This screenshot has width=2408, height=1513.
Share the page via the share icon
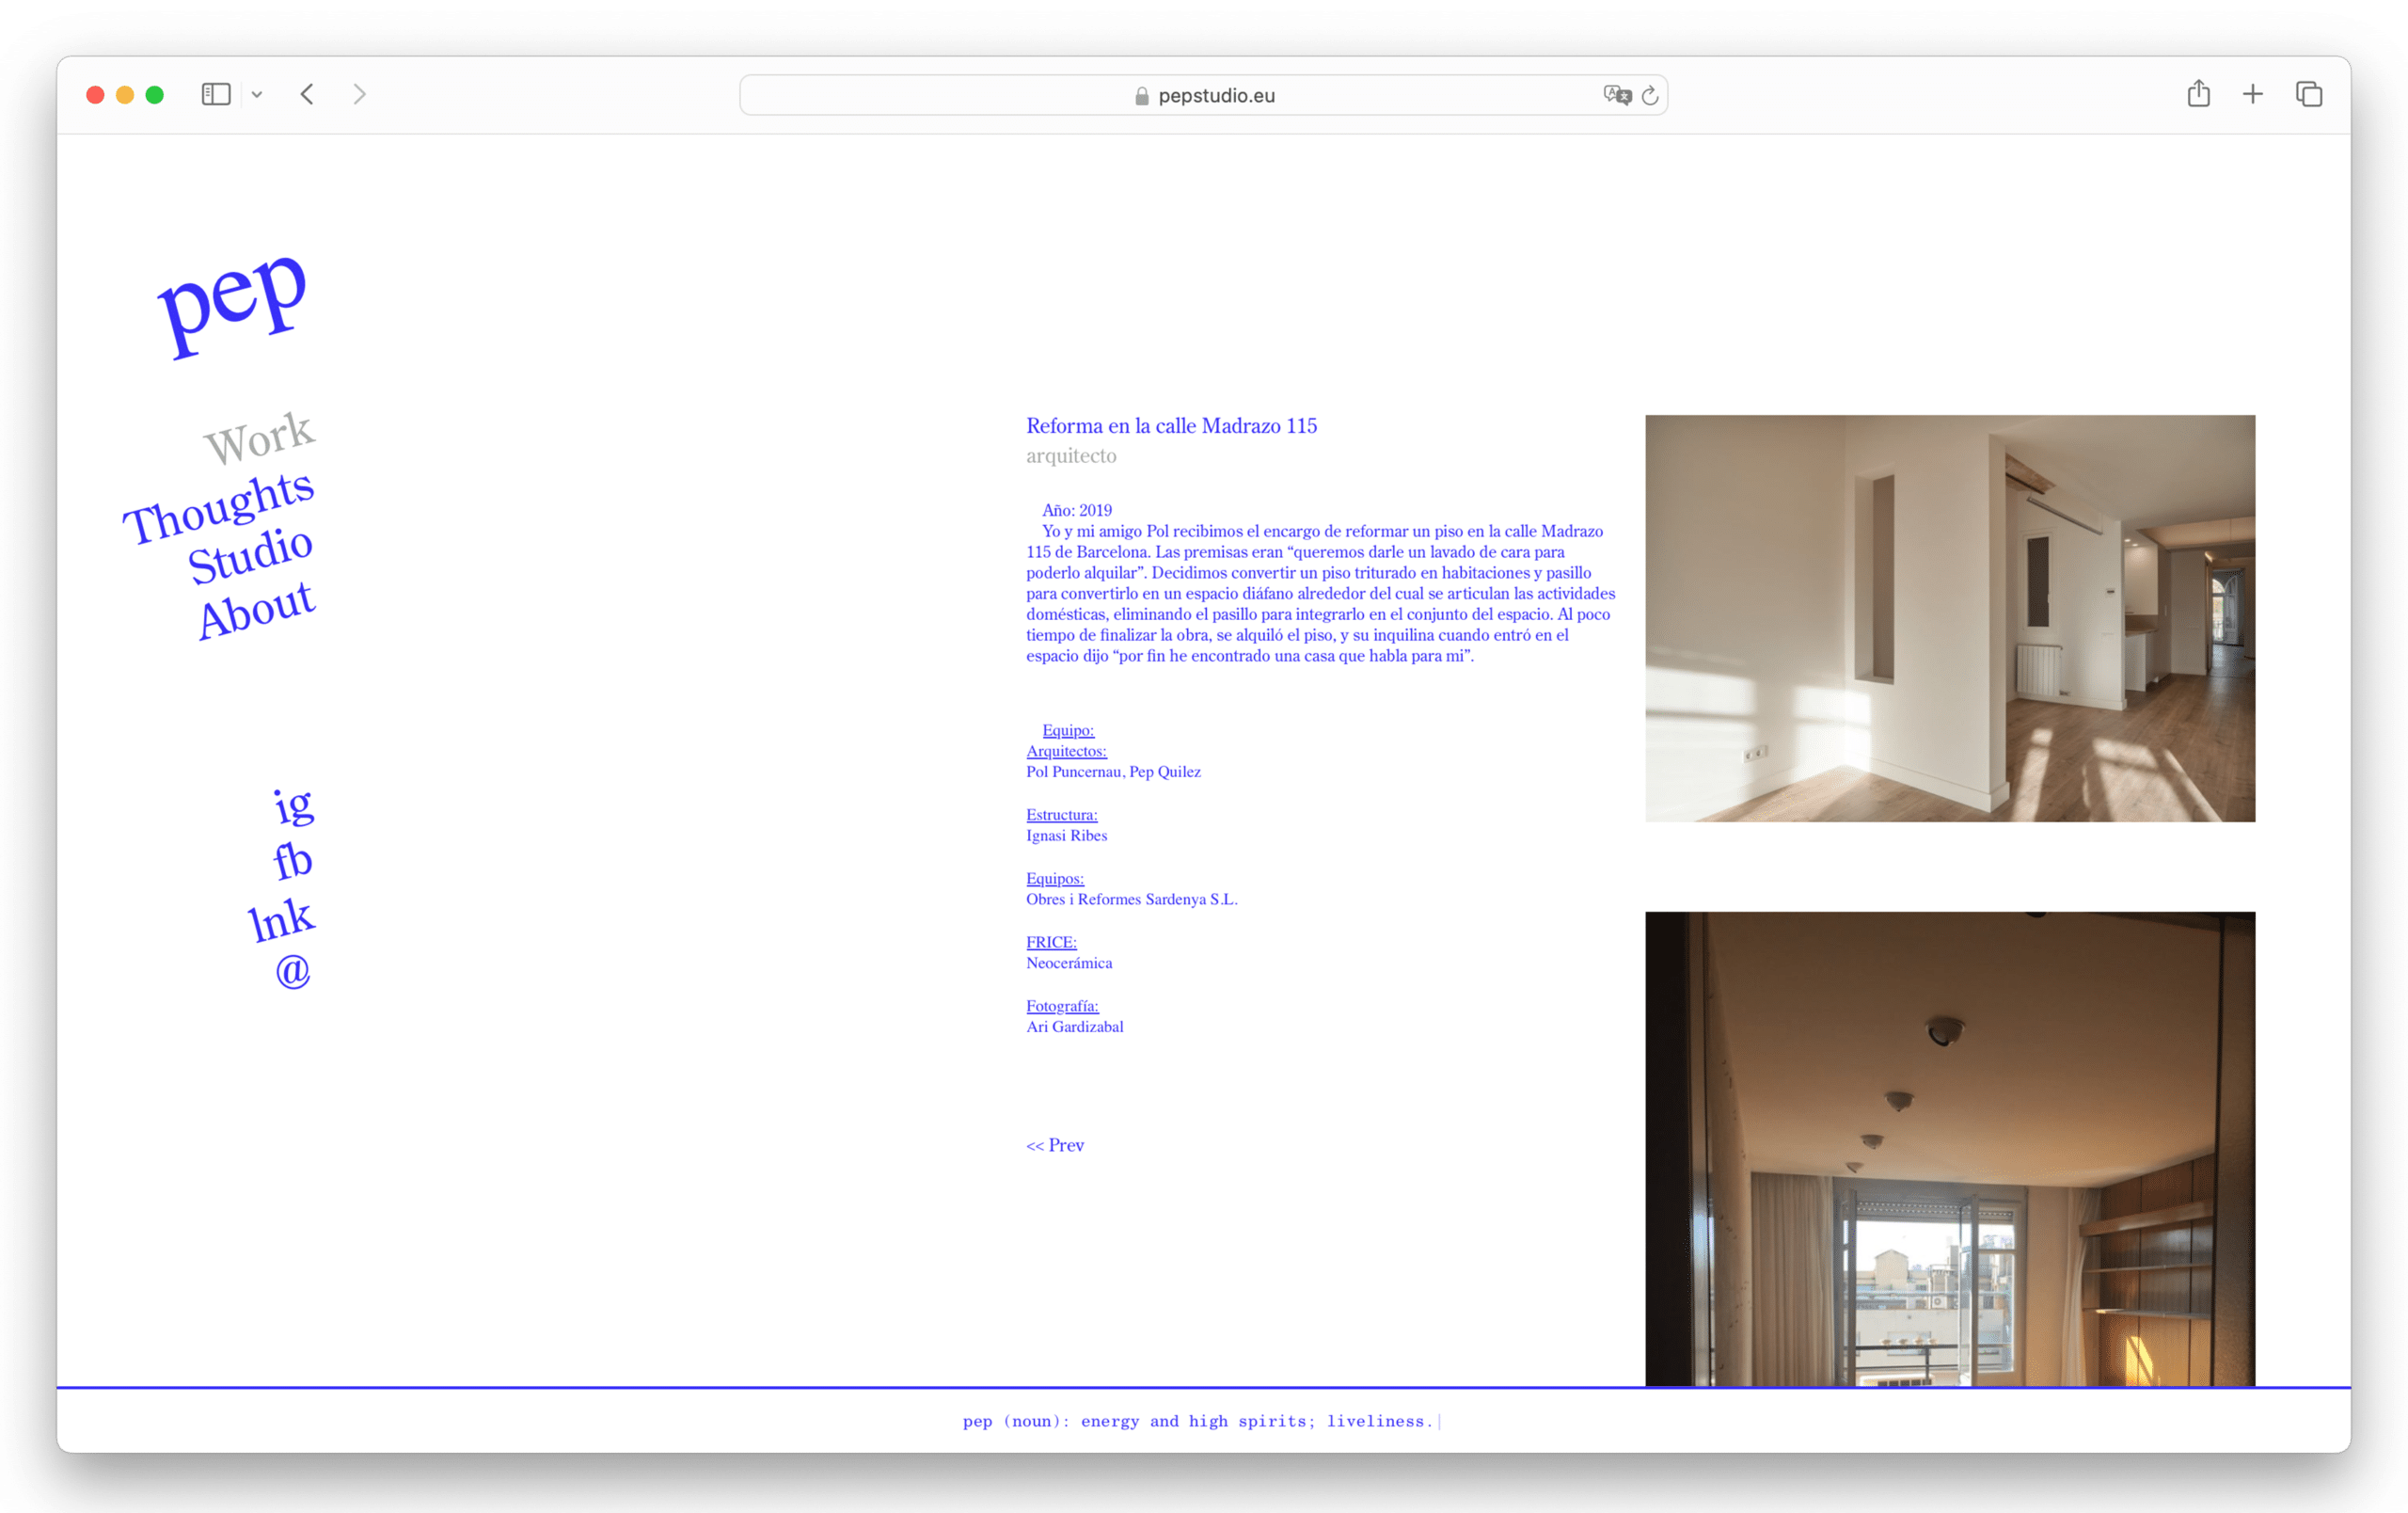[2199, 94]
